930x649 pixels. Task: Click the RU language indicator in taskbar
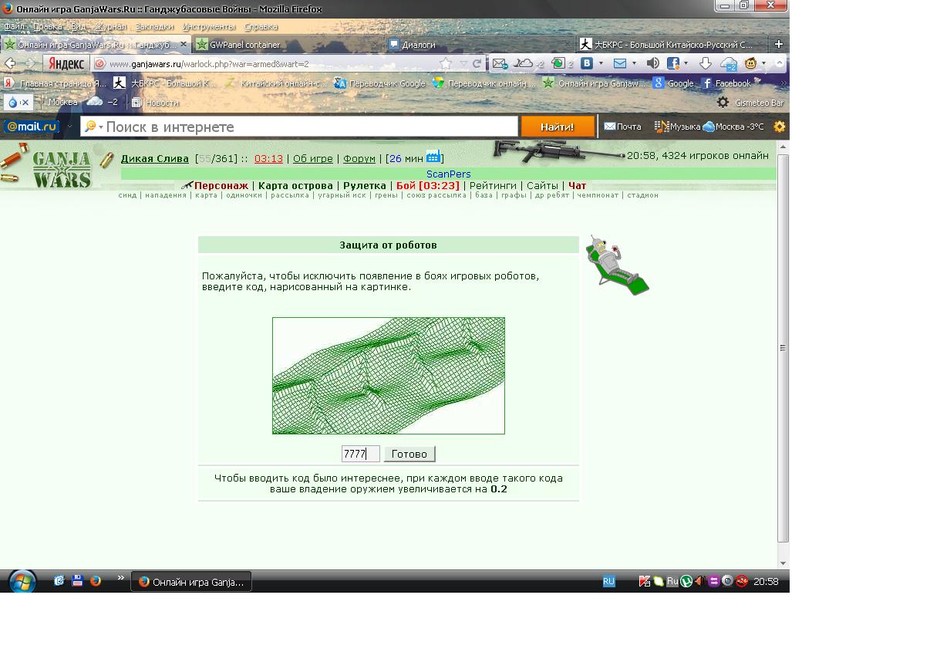(x=609, y=581)
